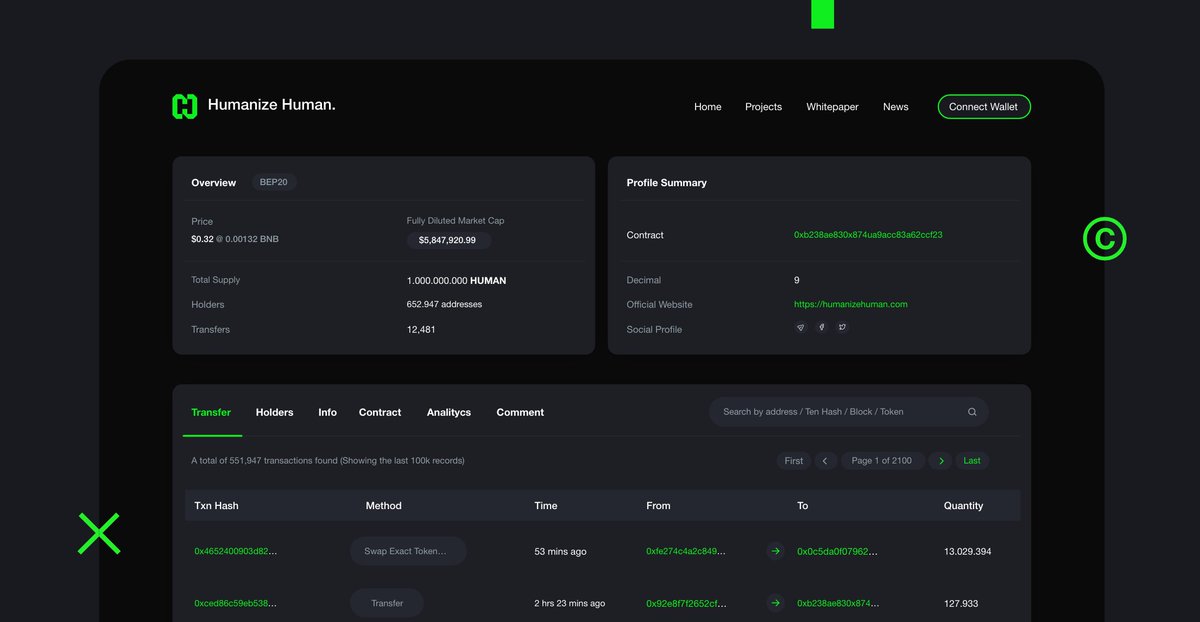Click the Page 1 of 2100 indicator

click(882, 461)
